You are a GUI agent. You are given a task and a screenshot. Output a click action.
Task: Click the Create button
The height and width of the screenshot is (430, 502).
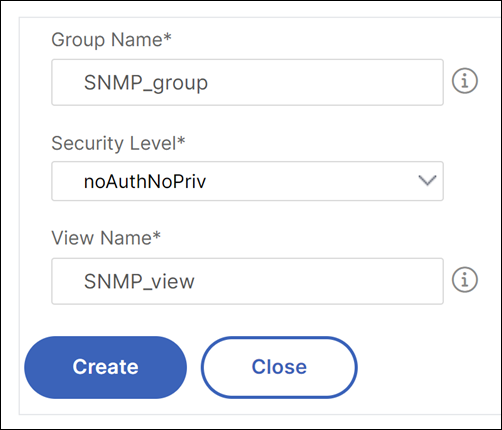105,367
